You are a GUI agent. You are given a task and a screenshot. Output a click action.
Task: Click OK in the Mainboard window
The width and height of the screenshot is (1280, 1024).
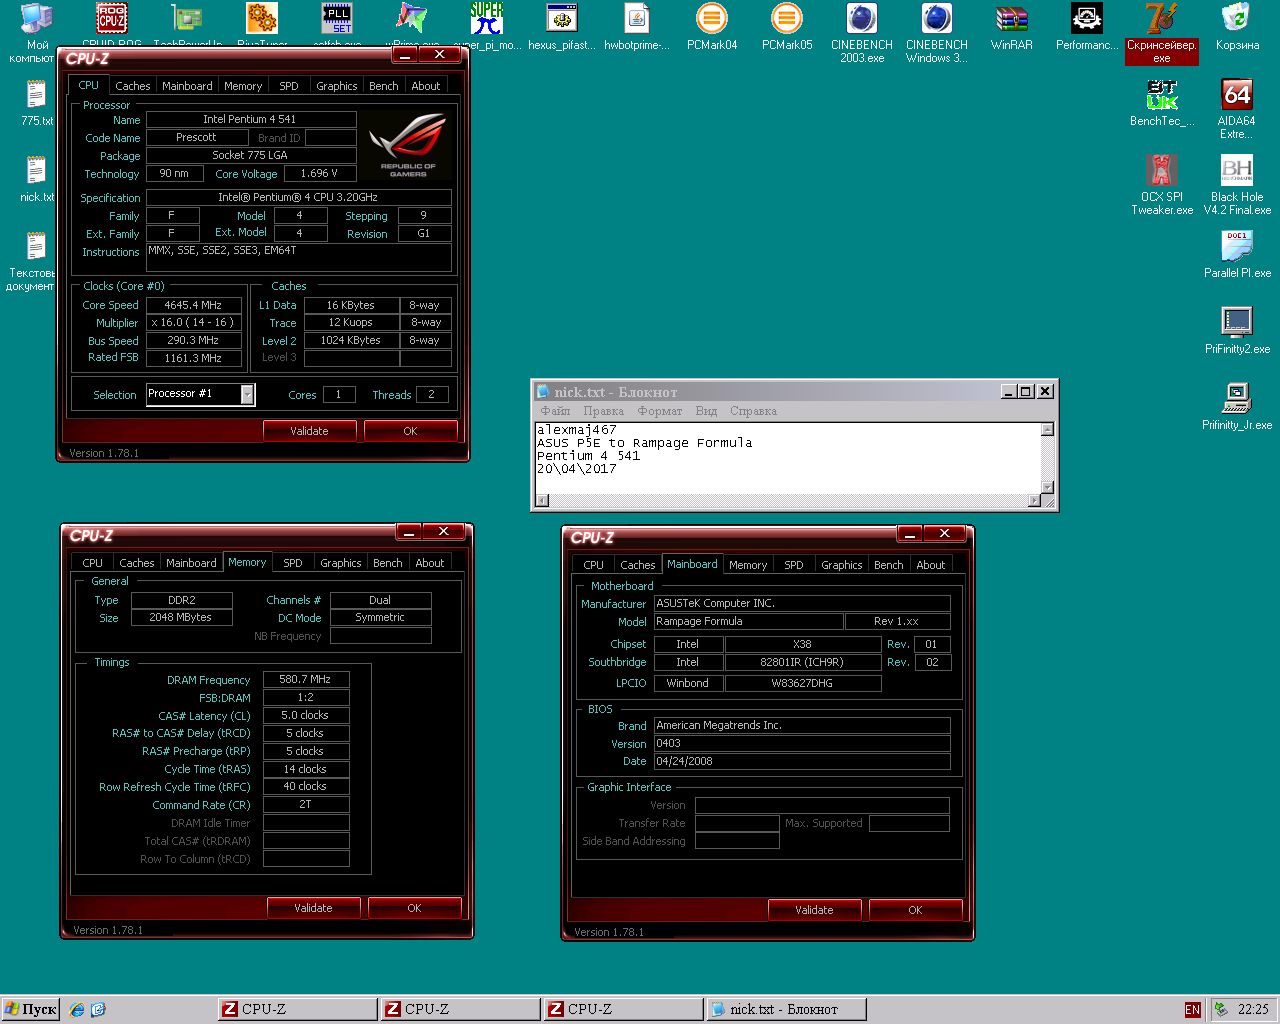[915, 910]
